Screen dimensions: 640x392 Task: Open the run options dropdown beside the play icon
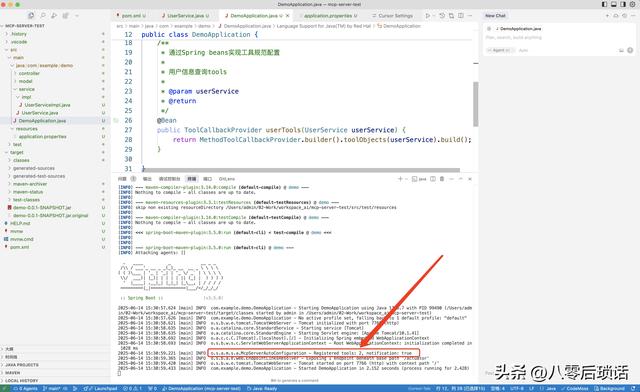click(x=433, y=16)
